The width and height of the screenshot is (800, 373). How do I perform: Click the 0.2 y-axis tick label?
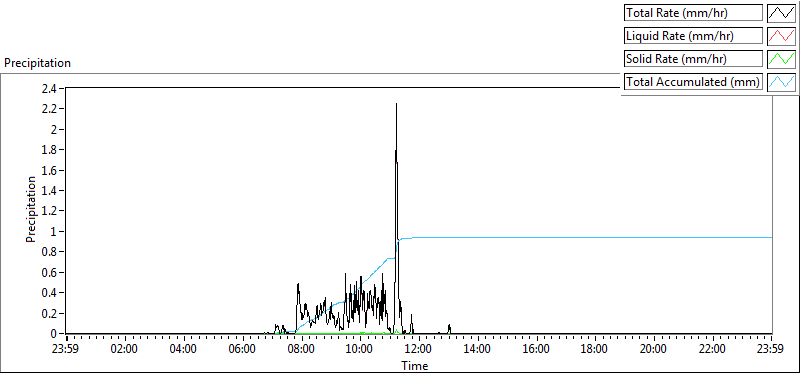pyautogui.click(x=50, y=313)
